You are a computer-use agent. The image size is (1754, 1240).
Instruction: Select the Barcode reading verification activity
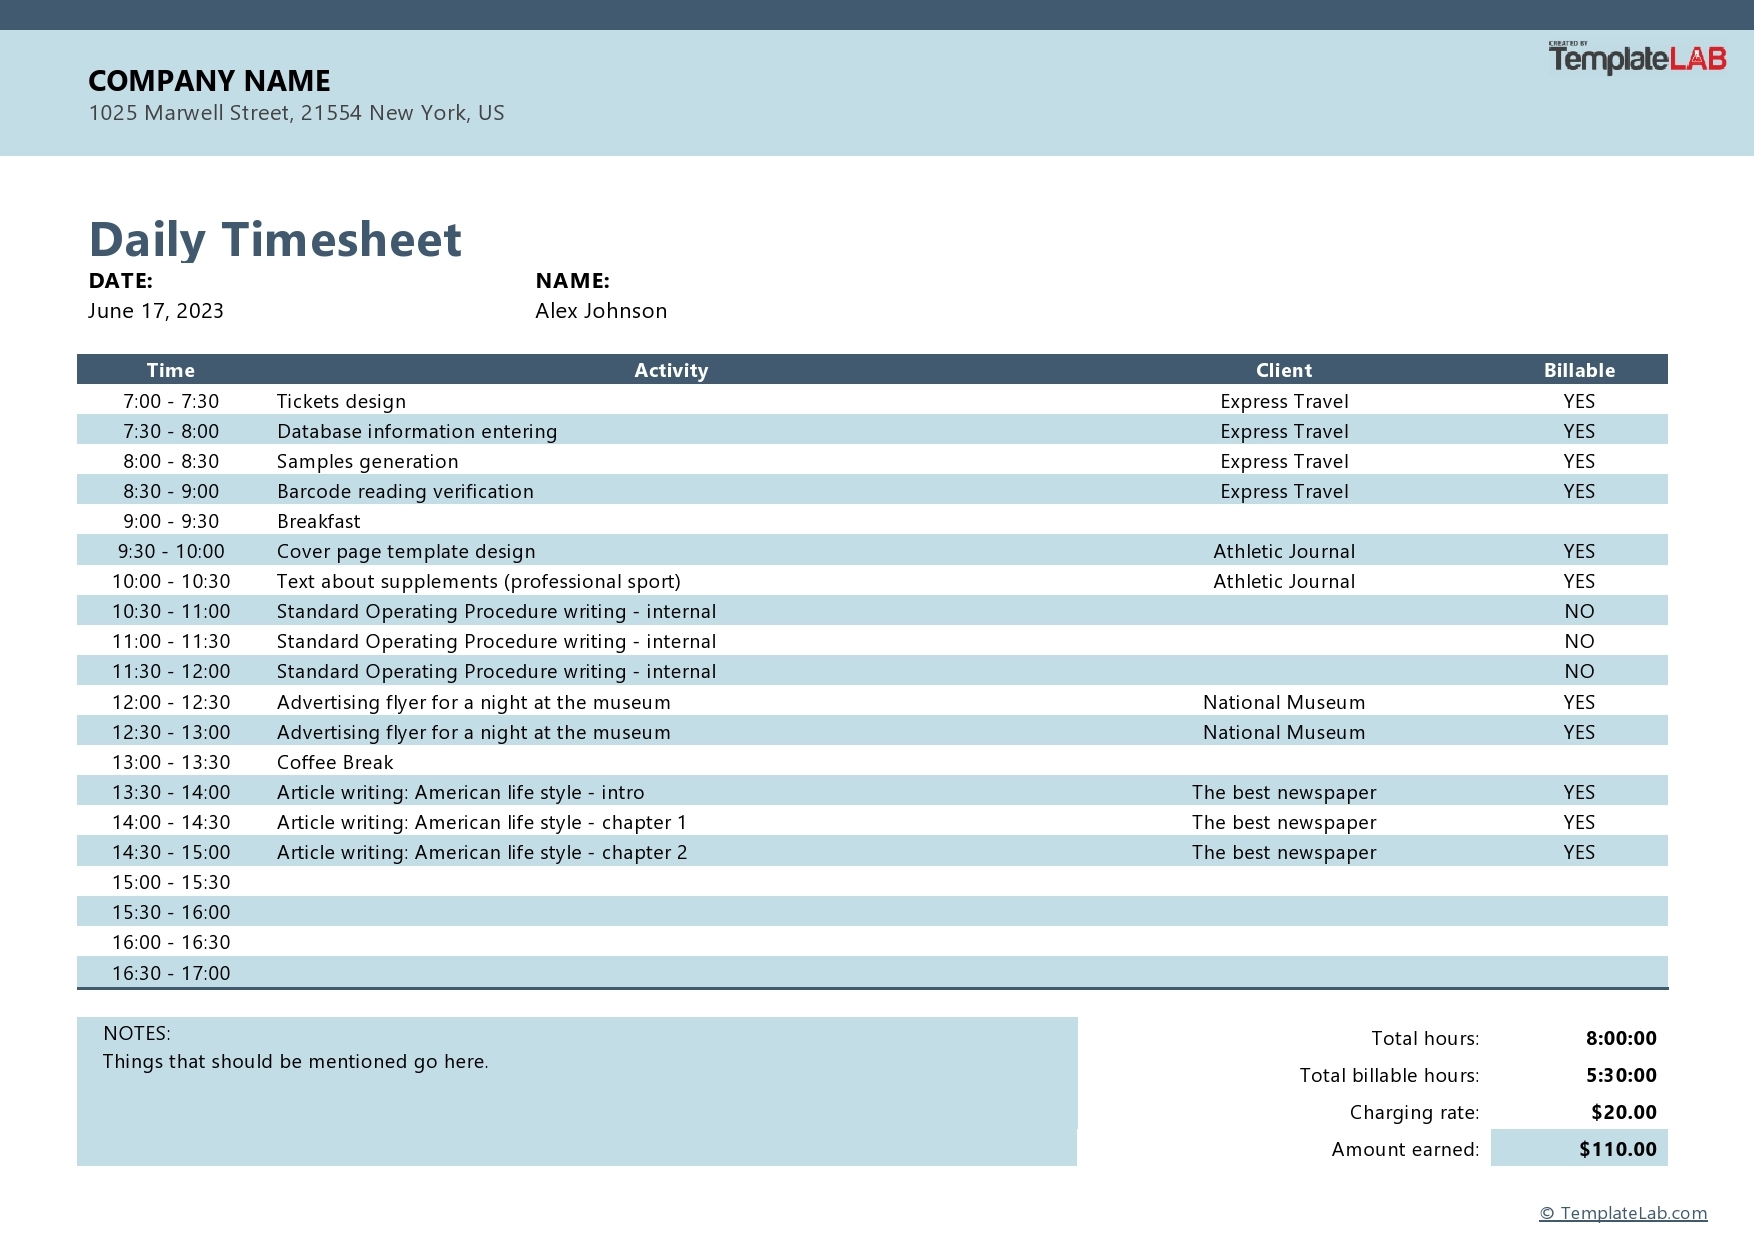click(x=405, y=491)
